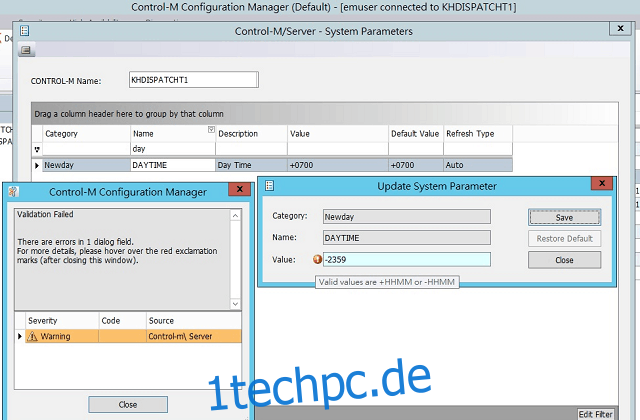Image resolution: width=640 pixels, height=420 pixels.
Task: Sort by the Category column header
Action: click(86, 133)
